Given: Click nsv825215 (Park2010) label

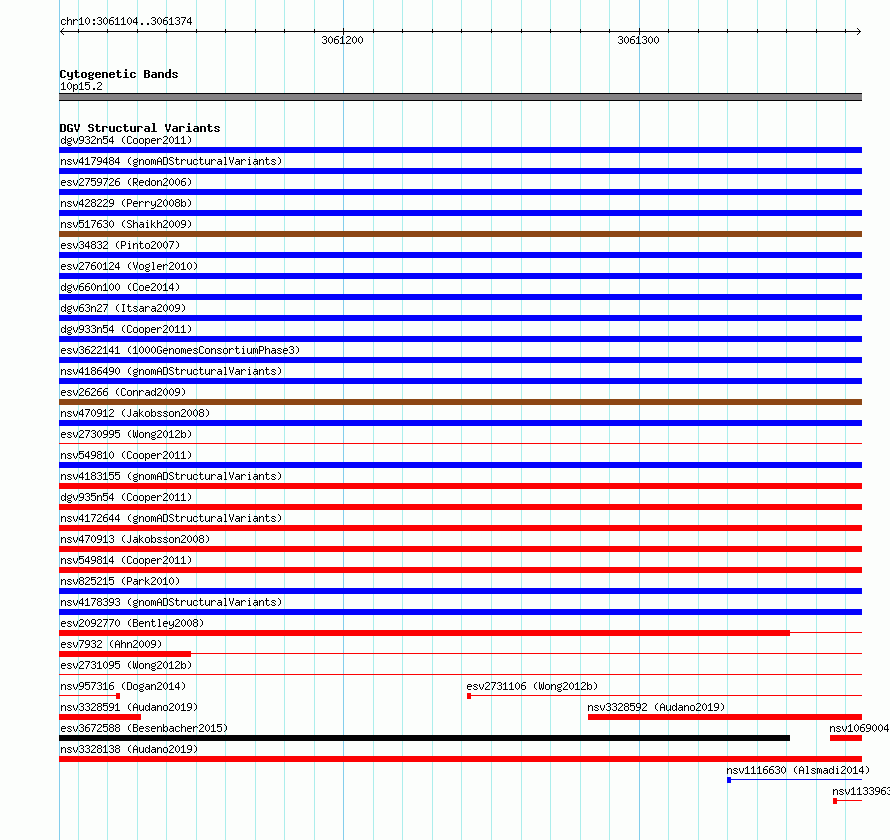Looking at the screenshot, I should click(120, 581).
